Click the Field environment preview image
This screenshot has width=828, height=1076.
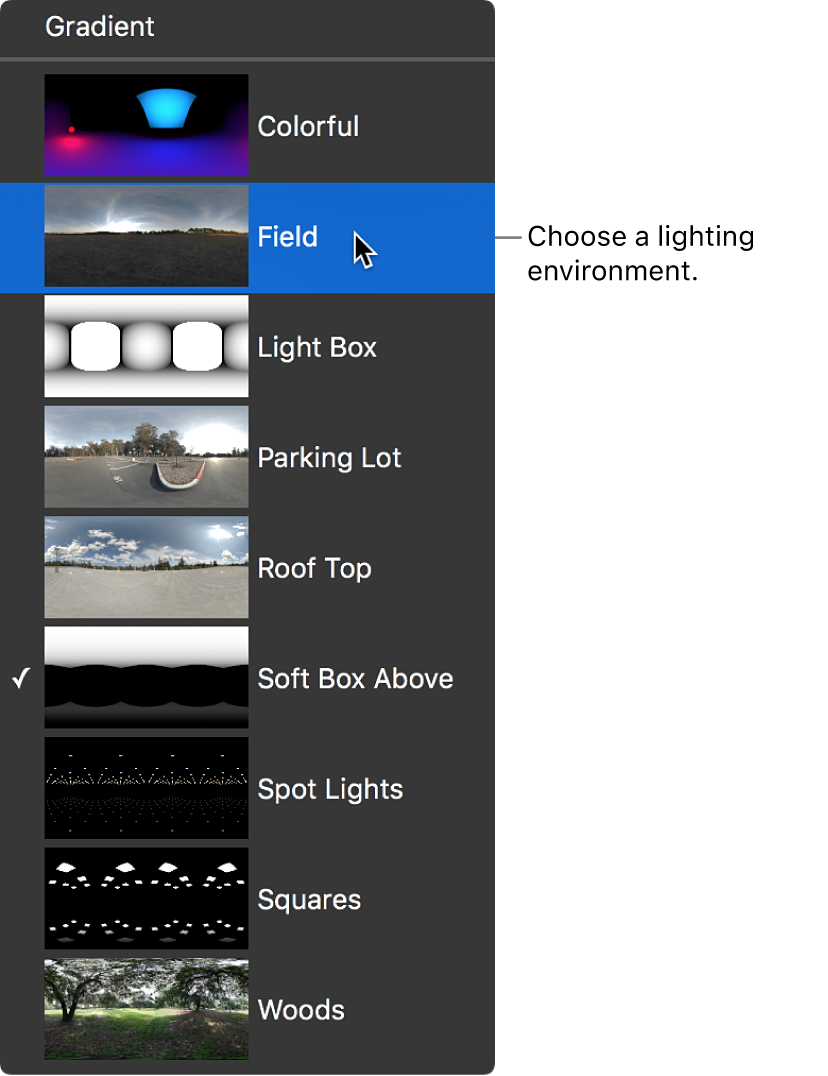coord(146,236)
